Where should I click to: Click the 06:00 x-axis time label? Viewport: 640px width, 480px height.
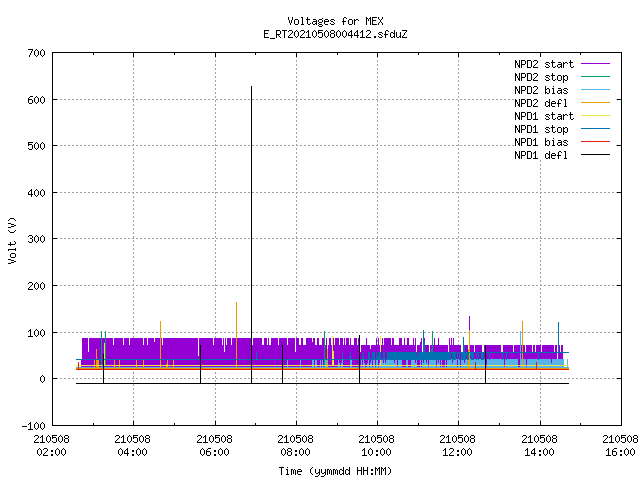tap(214, 452)
